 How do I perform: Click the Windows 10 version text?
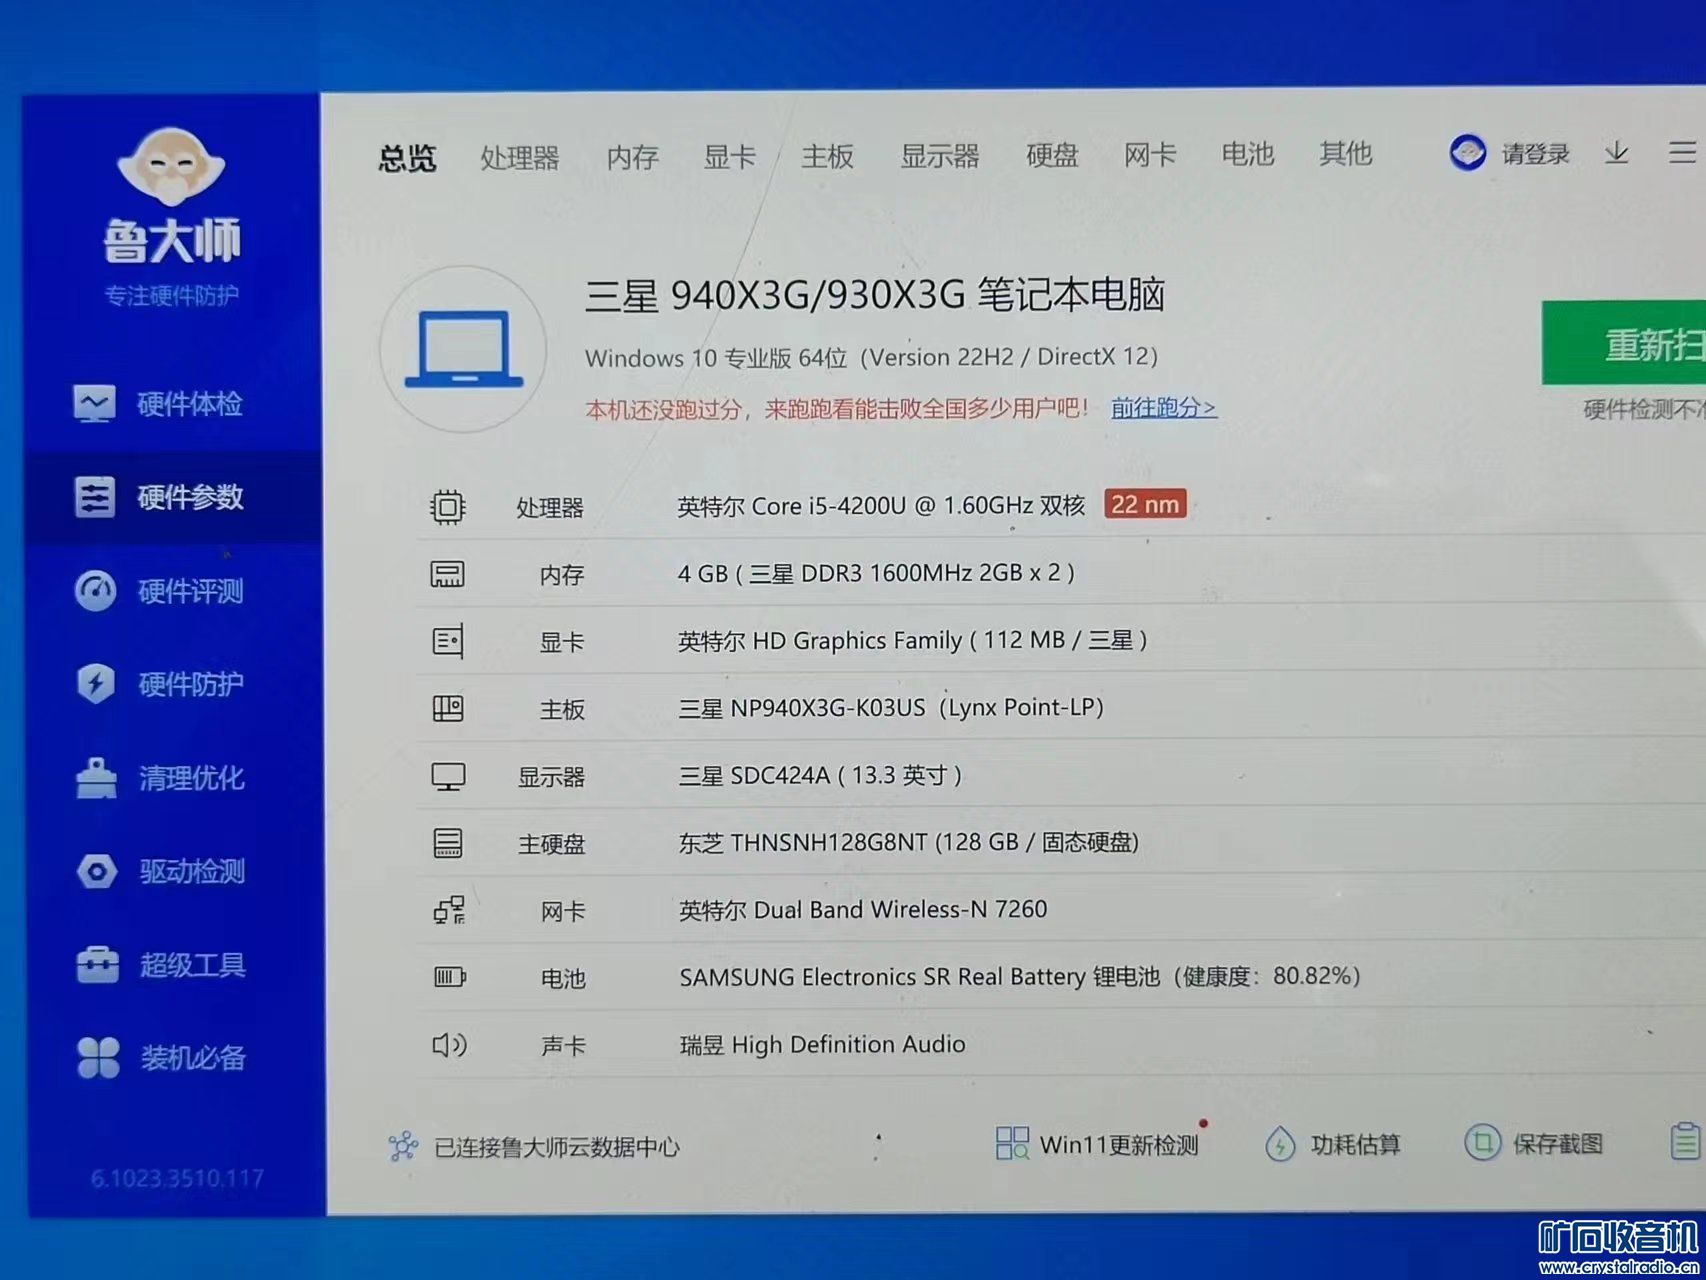point(871,357)
